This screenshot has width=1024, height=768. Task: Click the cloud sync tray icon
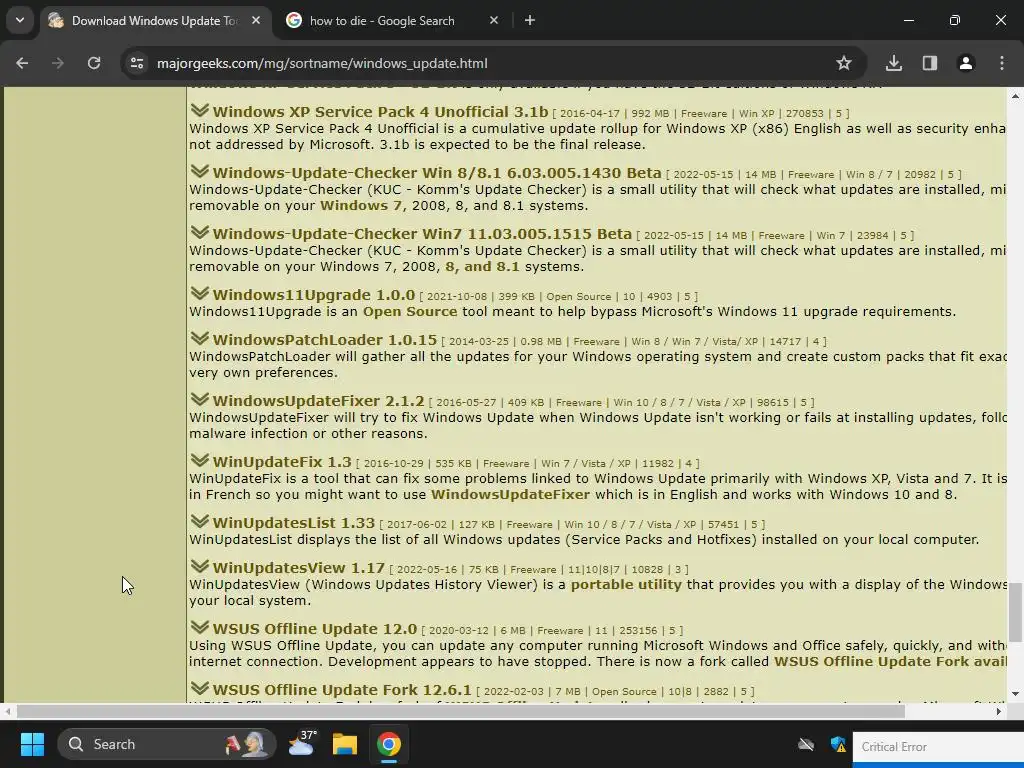point(807,744)
